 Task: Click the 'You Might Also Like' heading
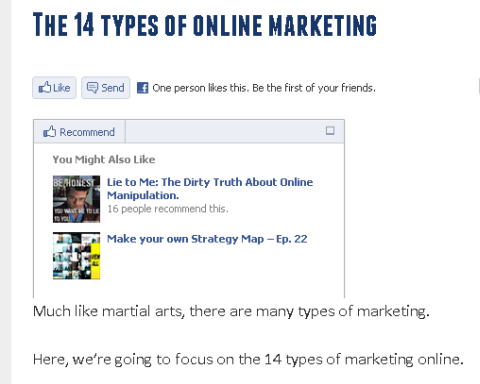[x=104, y=159]
